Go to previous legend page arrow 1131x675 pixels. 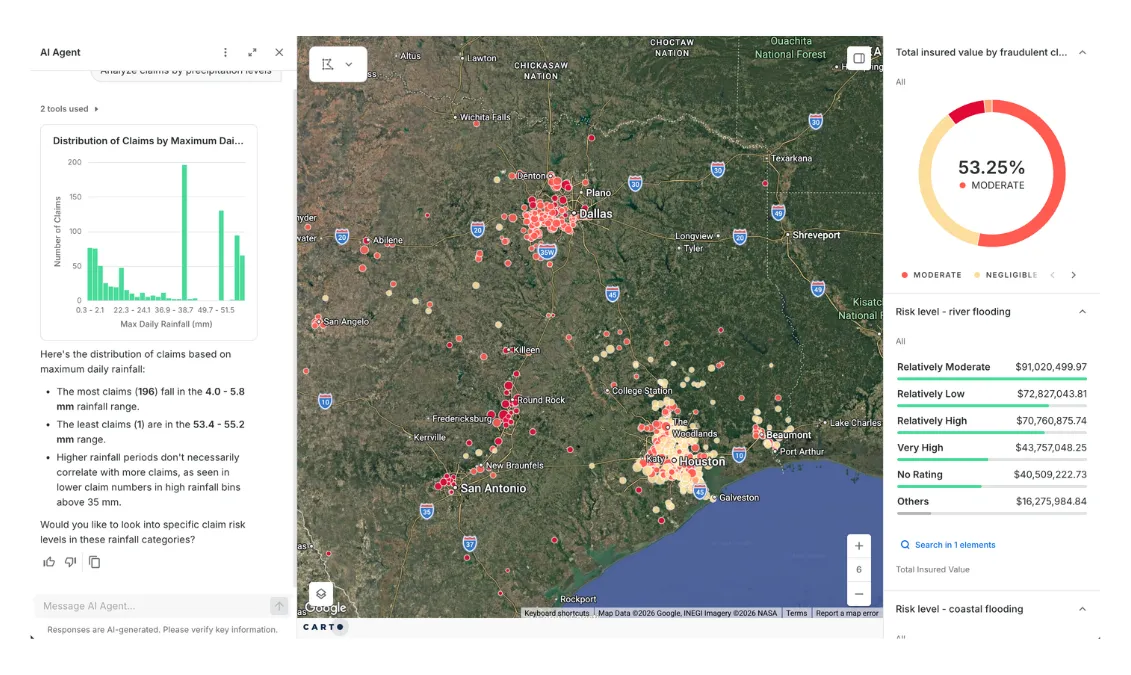point(1052,275)
